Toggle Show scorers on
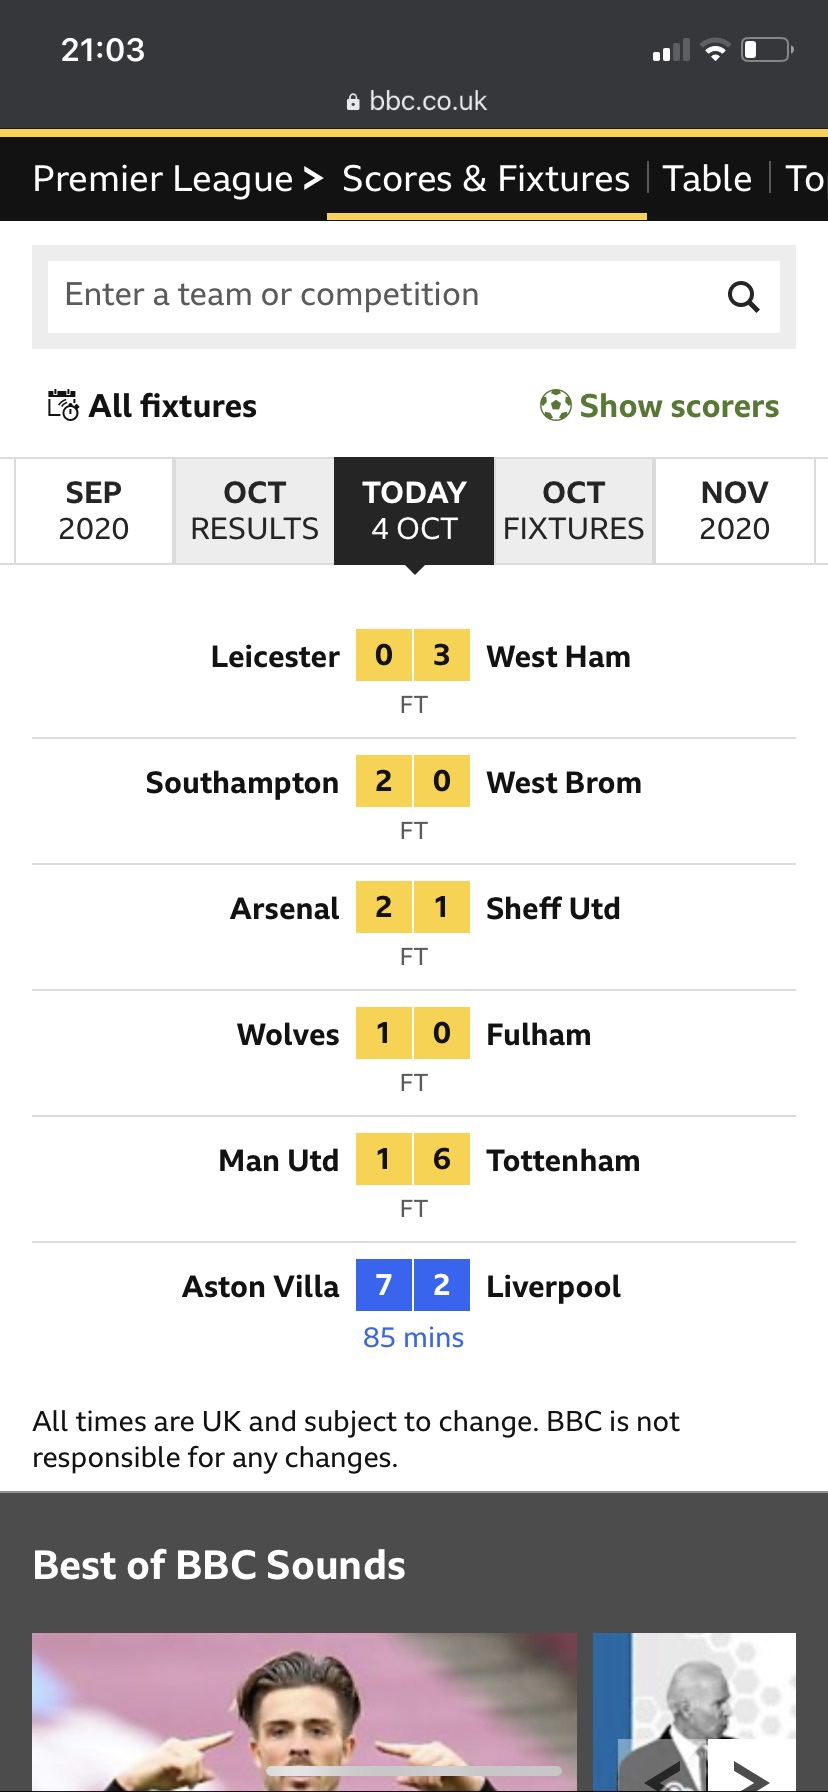The image size is (828, 1792). pyautogui.click(x=660, y=405)
